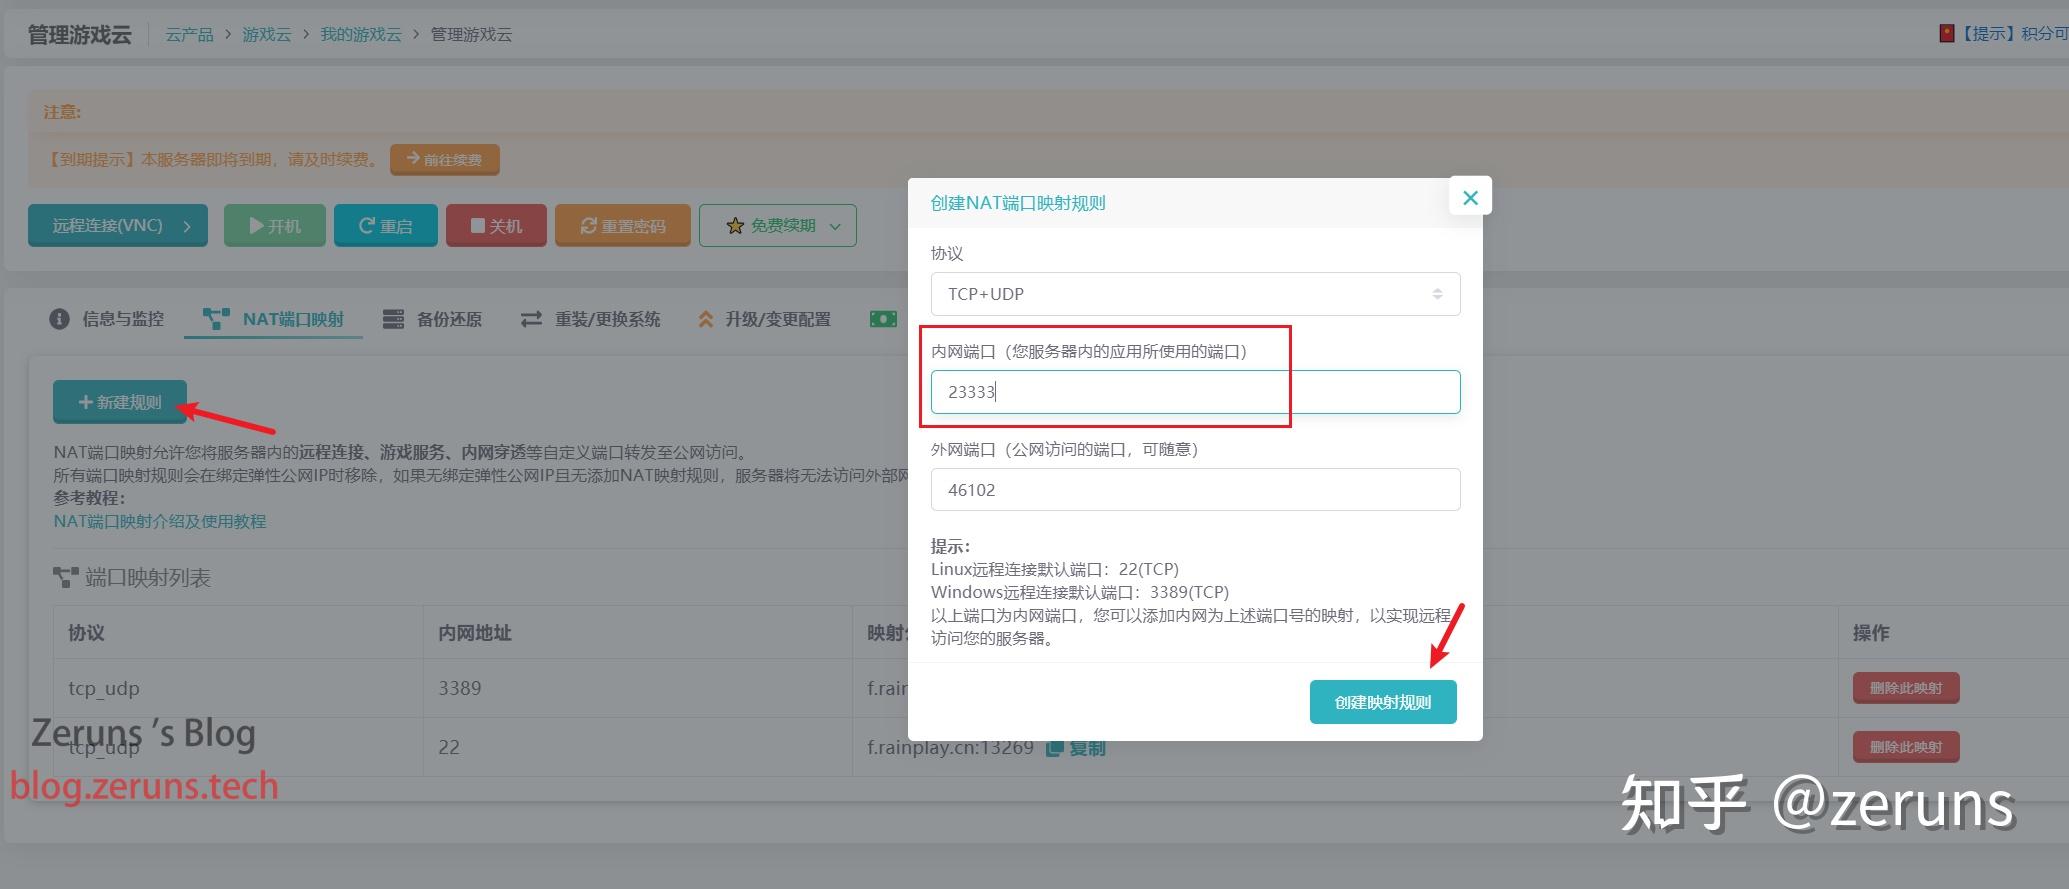Click the 创建映射规则 button
The image size is (2069, 889).
point(1383,702)
